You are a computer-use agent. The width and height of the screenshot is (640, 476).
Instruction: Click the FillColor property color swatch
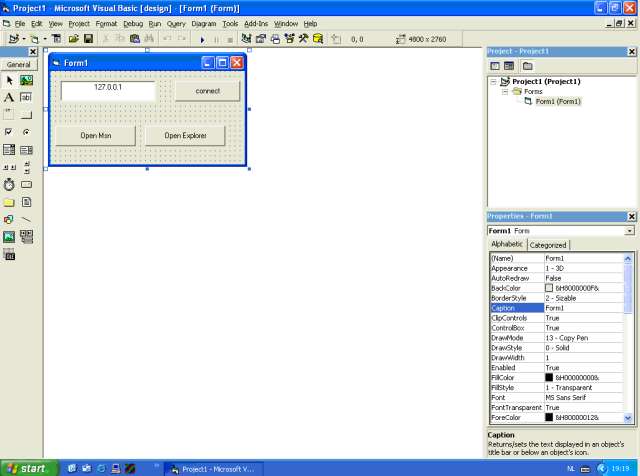pyautogui.click(x=549, y=378)
